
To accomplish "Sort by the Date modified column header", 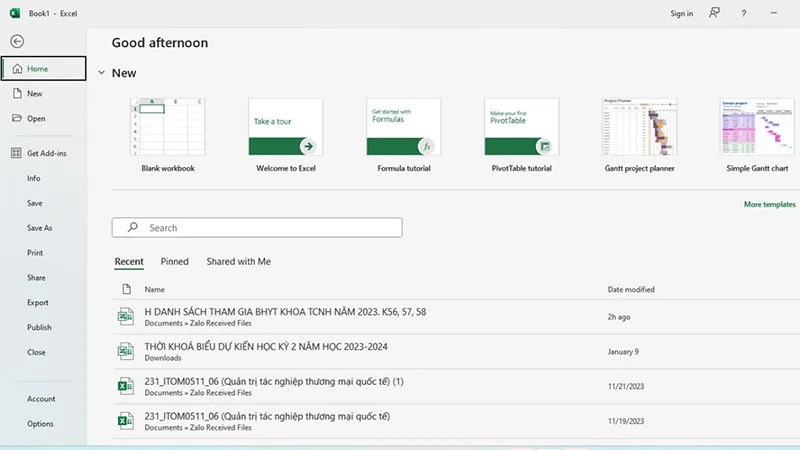I will [x=631, y=289].
